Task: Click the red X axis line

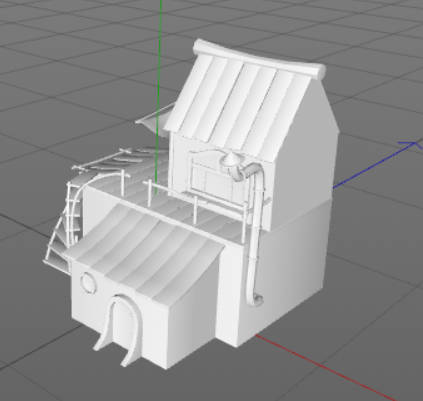Action: pyautogui.click(x=325, y=368)
